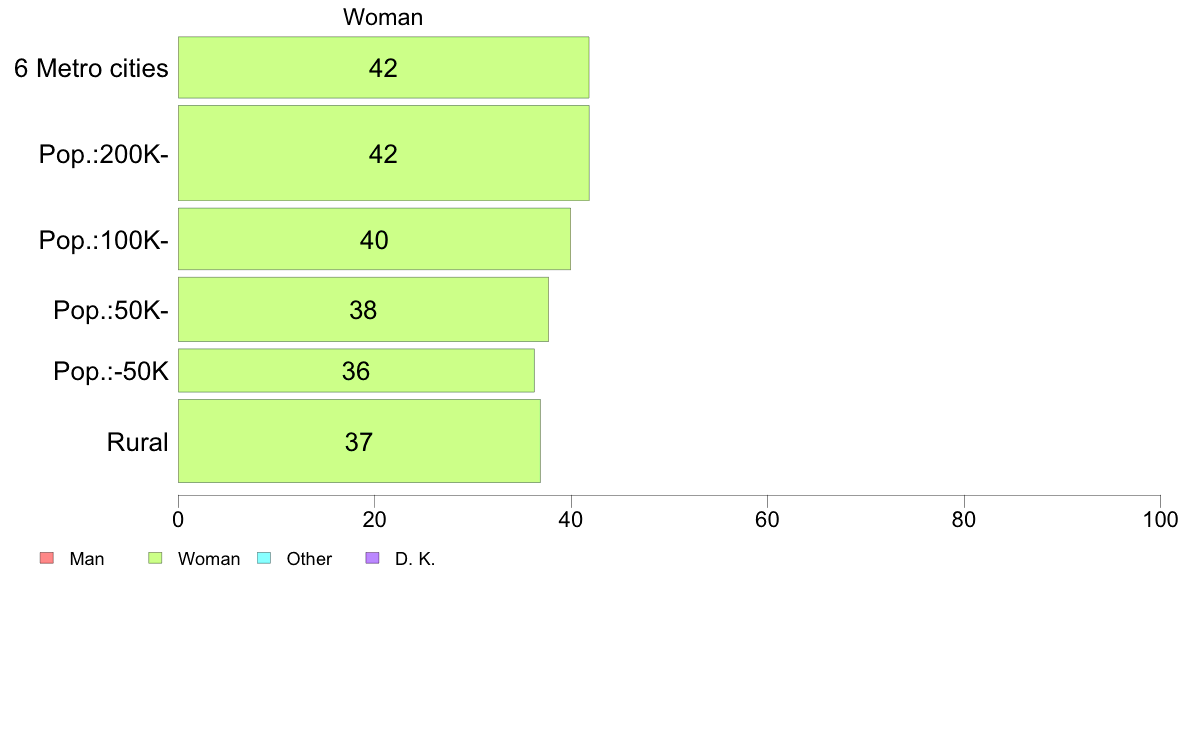Select the Pop.:100K- bar showing 40
Viewport: 1188px width, 736px height.
pos(374,239)
